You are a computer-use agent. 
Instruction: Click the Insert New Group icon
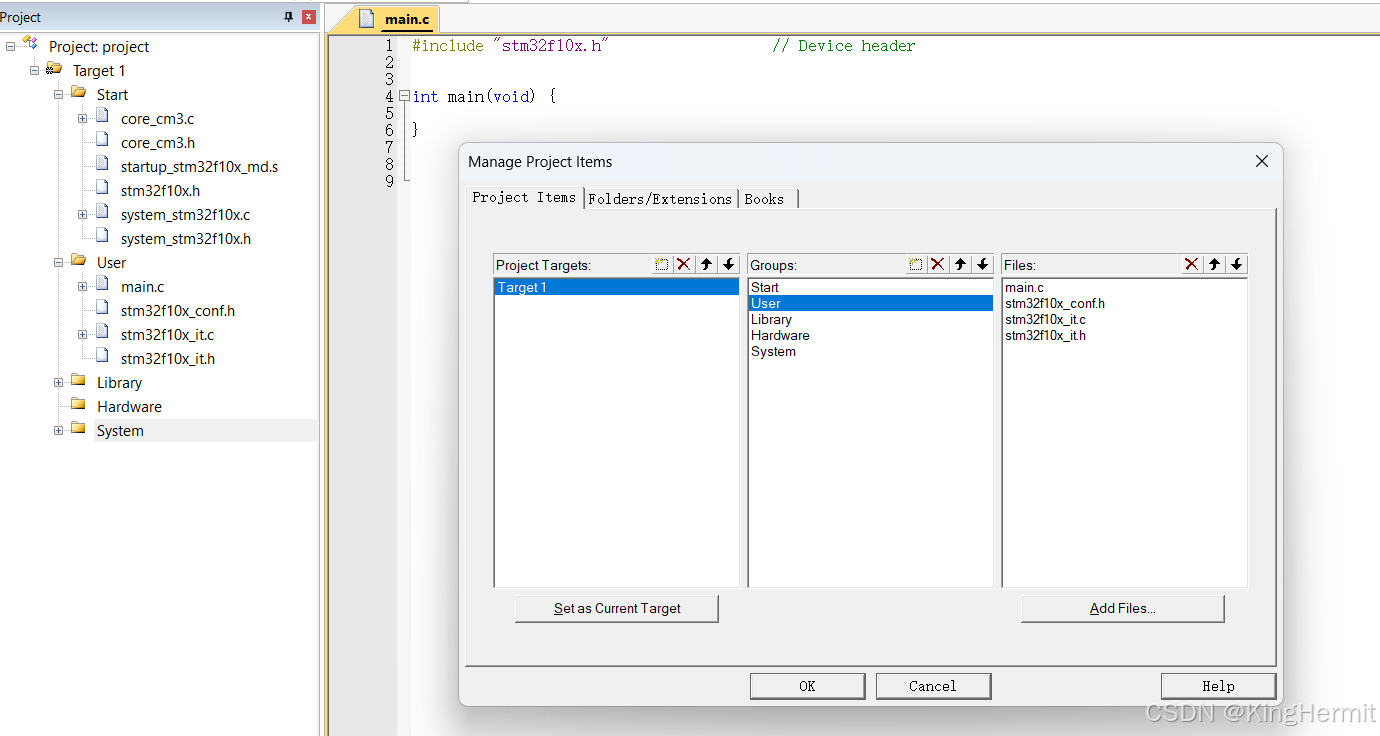(915, 264)
